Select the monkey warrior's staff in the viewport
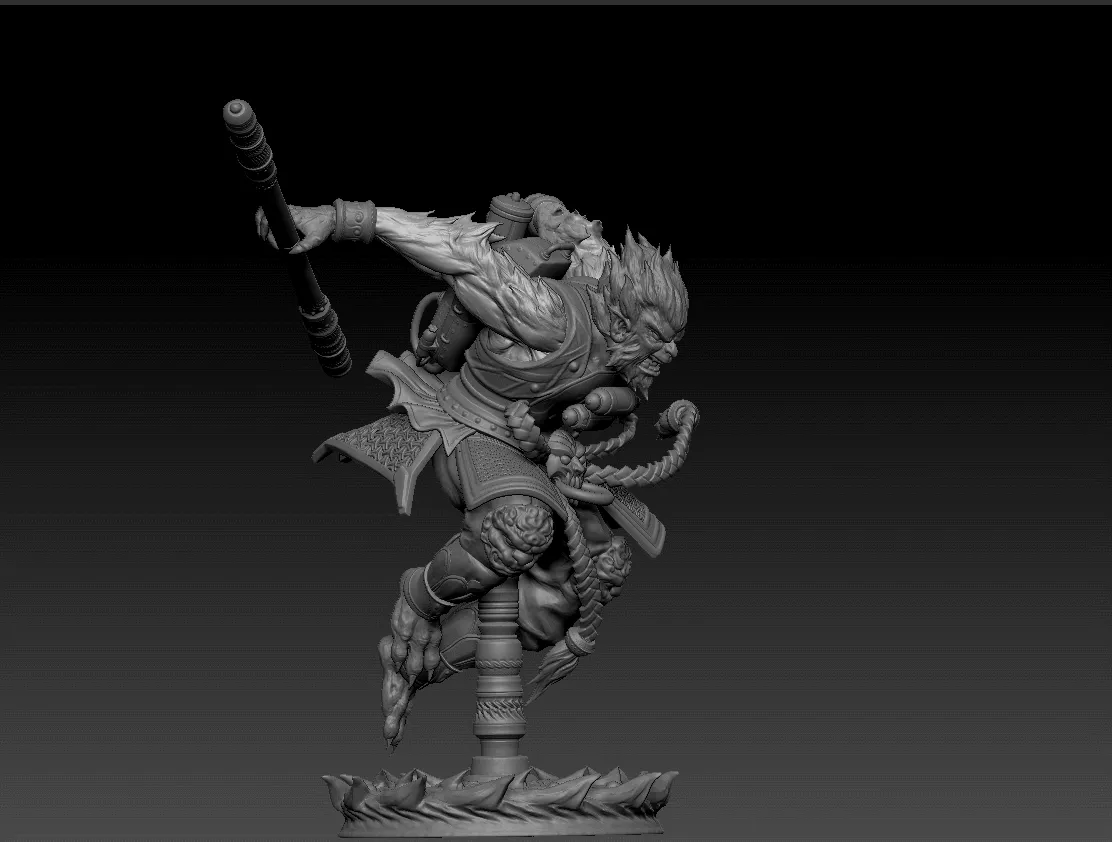 click(x=287, y=238)
